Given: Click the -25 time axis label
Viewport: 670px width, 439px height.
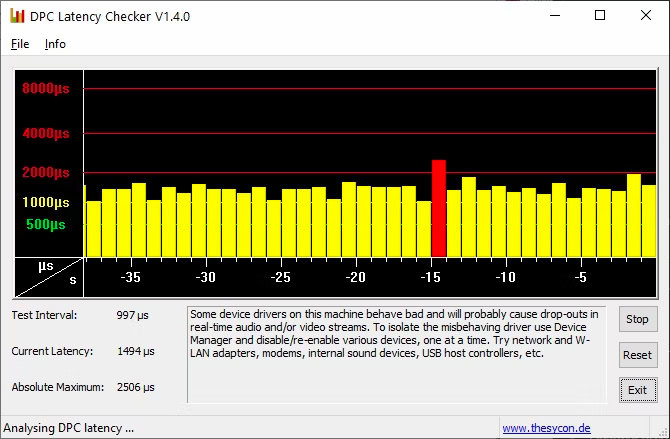Looking at the screenshot, I should click(x=281, y=277).
